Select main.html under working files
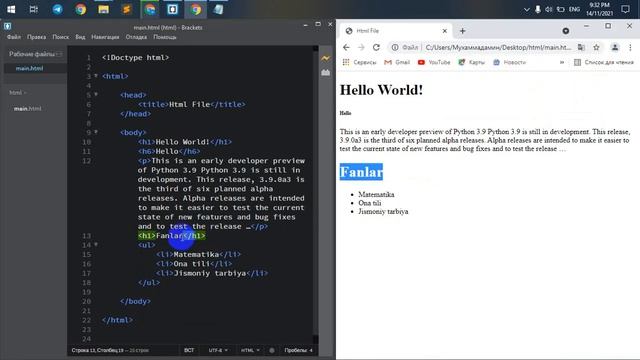Image resolution: width=640 pixels, height=360 pixels. (x=29, y=68)
